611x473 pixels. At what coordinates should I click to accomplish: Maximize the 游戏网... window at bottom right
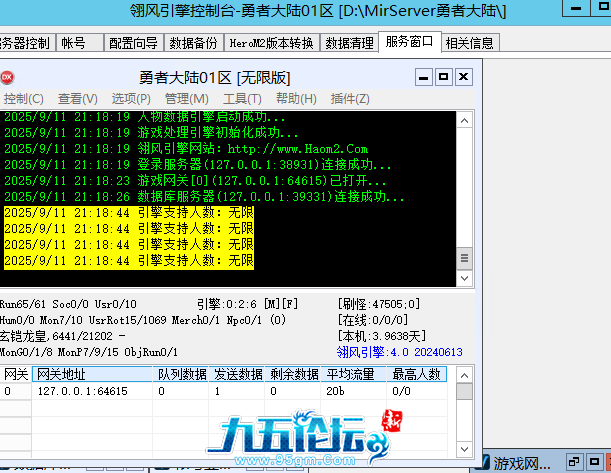click(x=594, y=462)
